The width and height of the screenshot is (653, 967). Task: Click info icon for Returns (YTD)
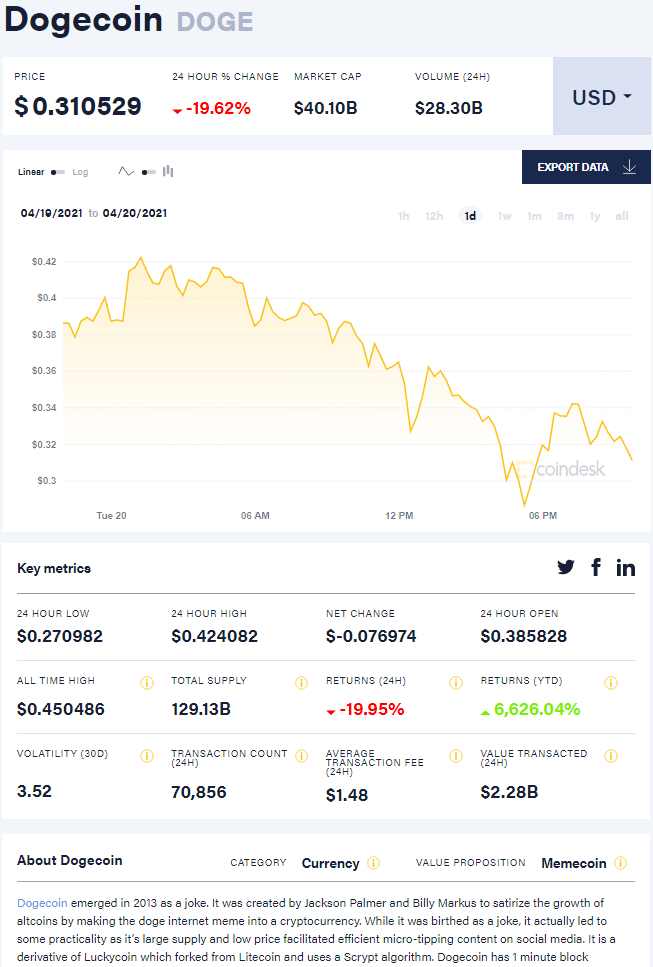pos(611,683)
